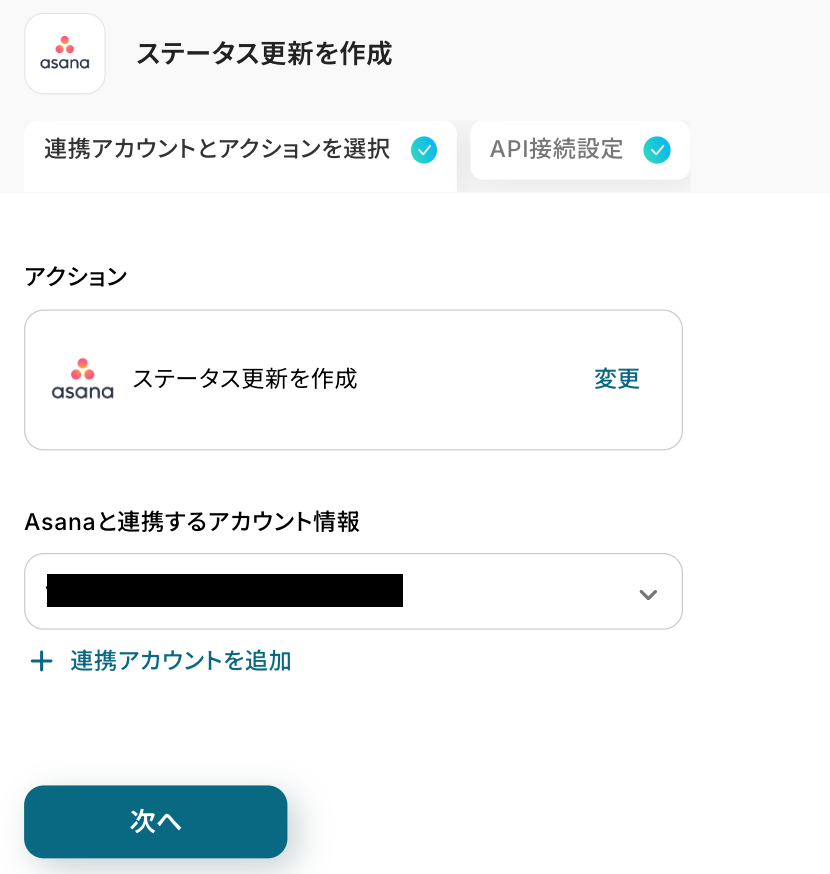
Task: Select the redacted account name in the dropdown
Action: coord(224,591)
